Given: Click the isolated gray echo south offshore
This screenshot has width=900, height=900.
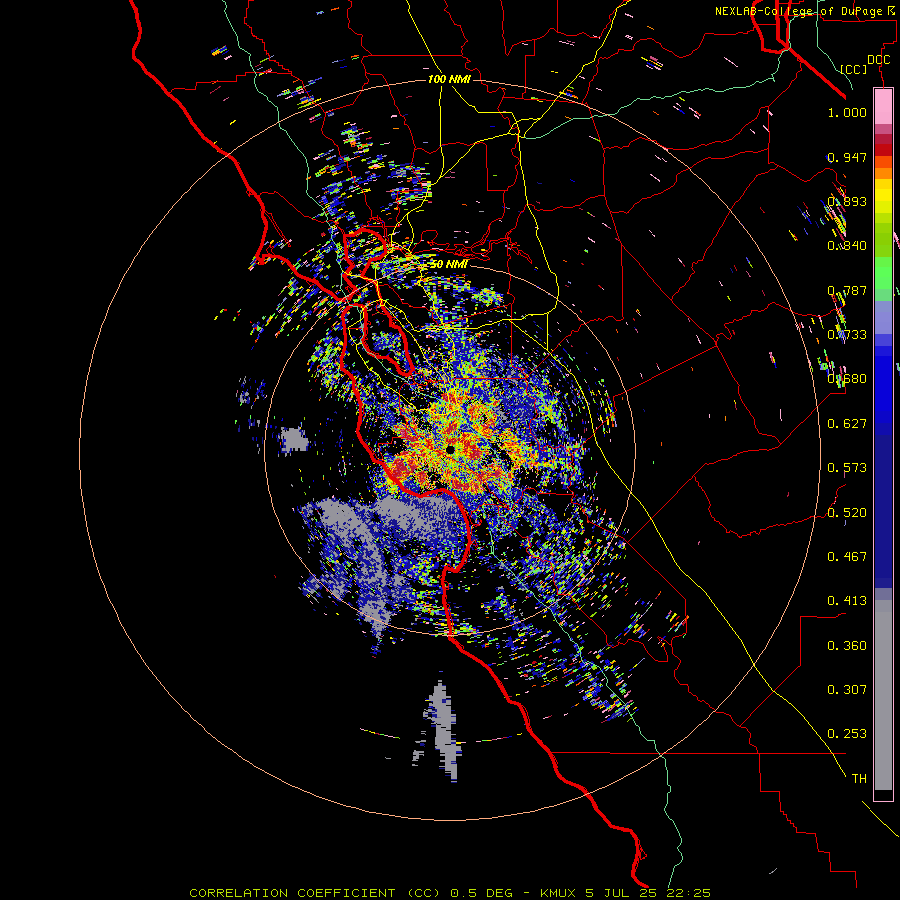Looking at the screenshot, I should coord(441,730).
